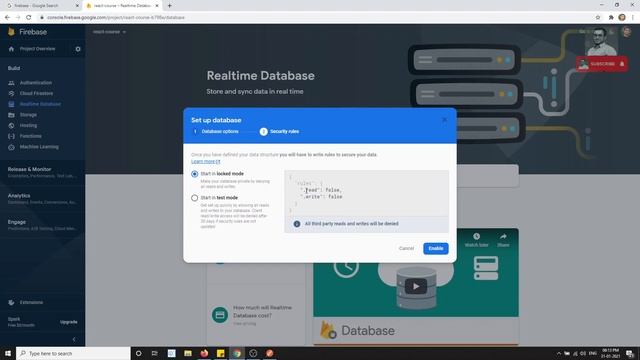Open the database cost pricing card
Viewport: 640px width, 360px height.
(x=256, y=315)
